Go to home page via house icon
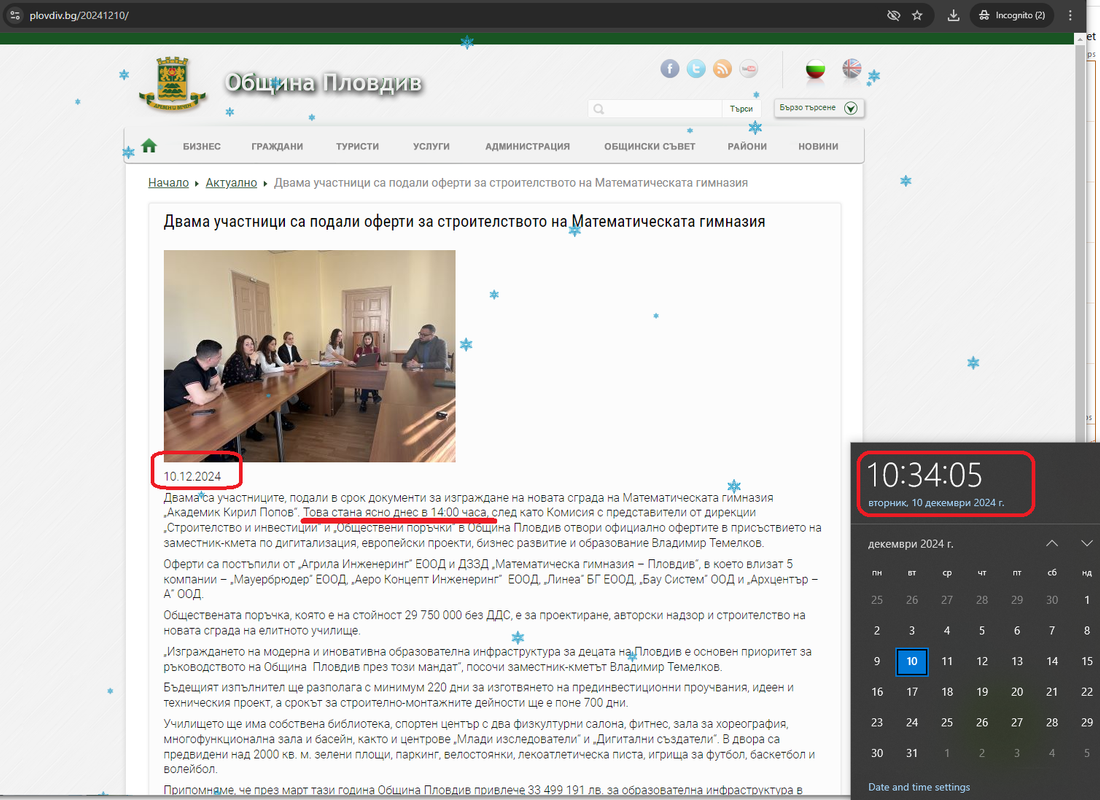 click(149, 145)
